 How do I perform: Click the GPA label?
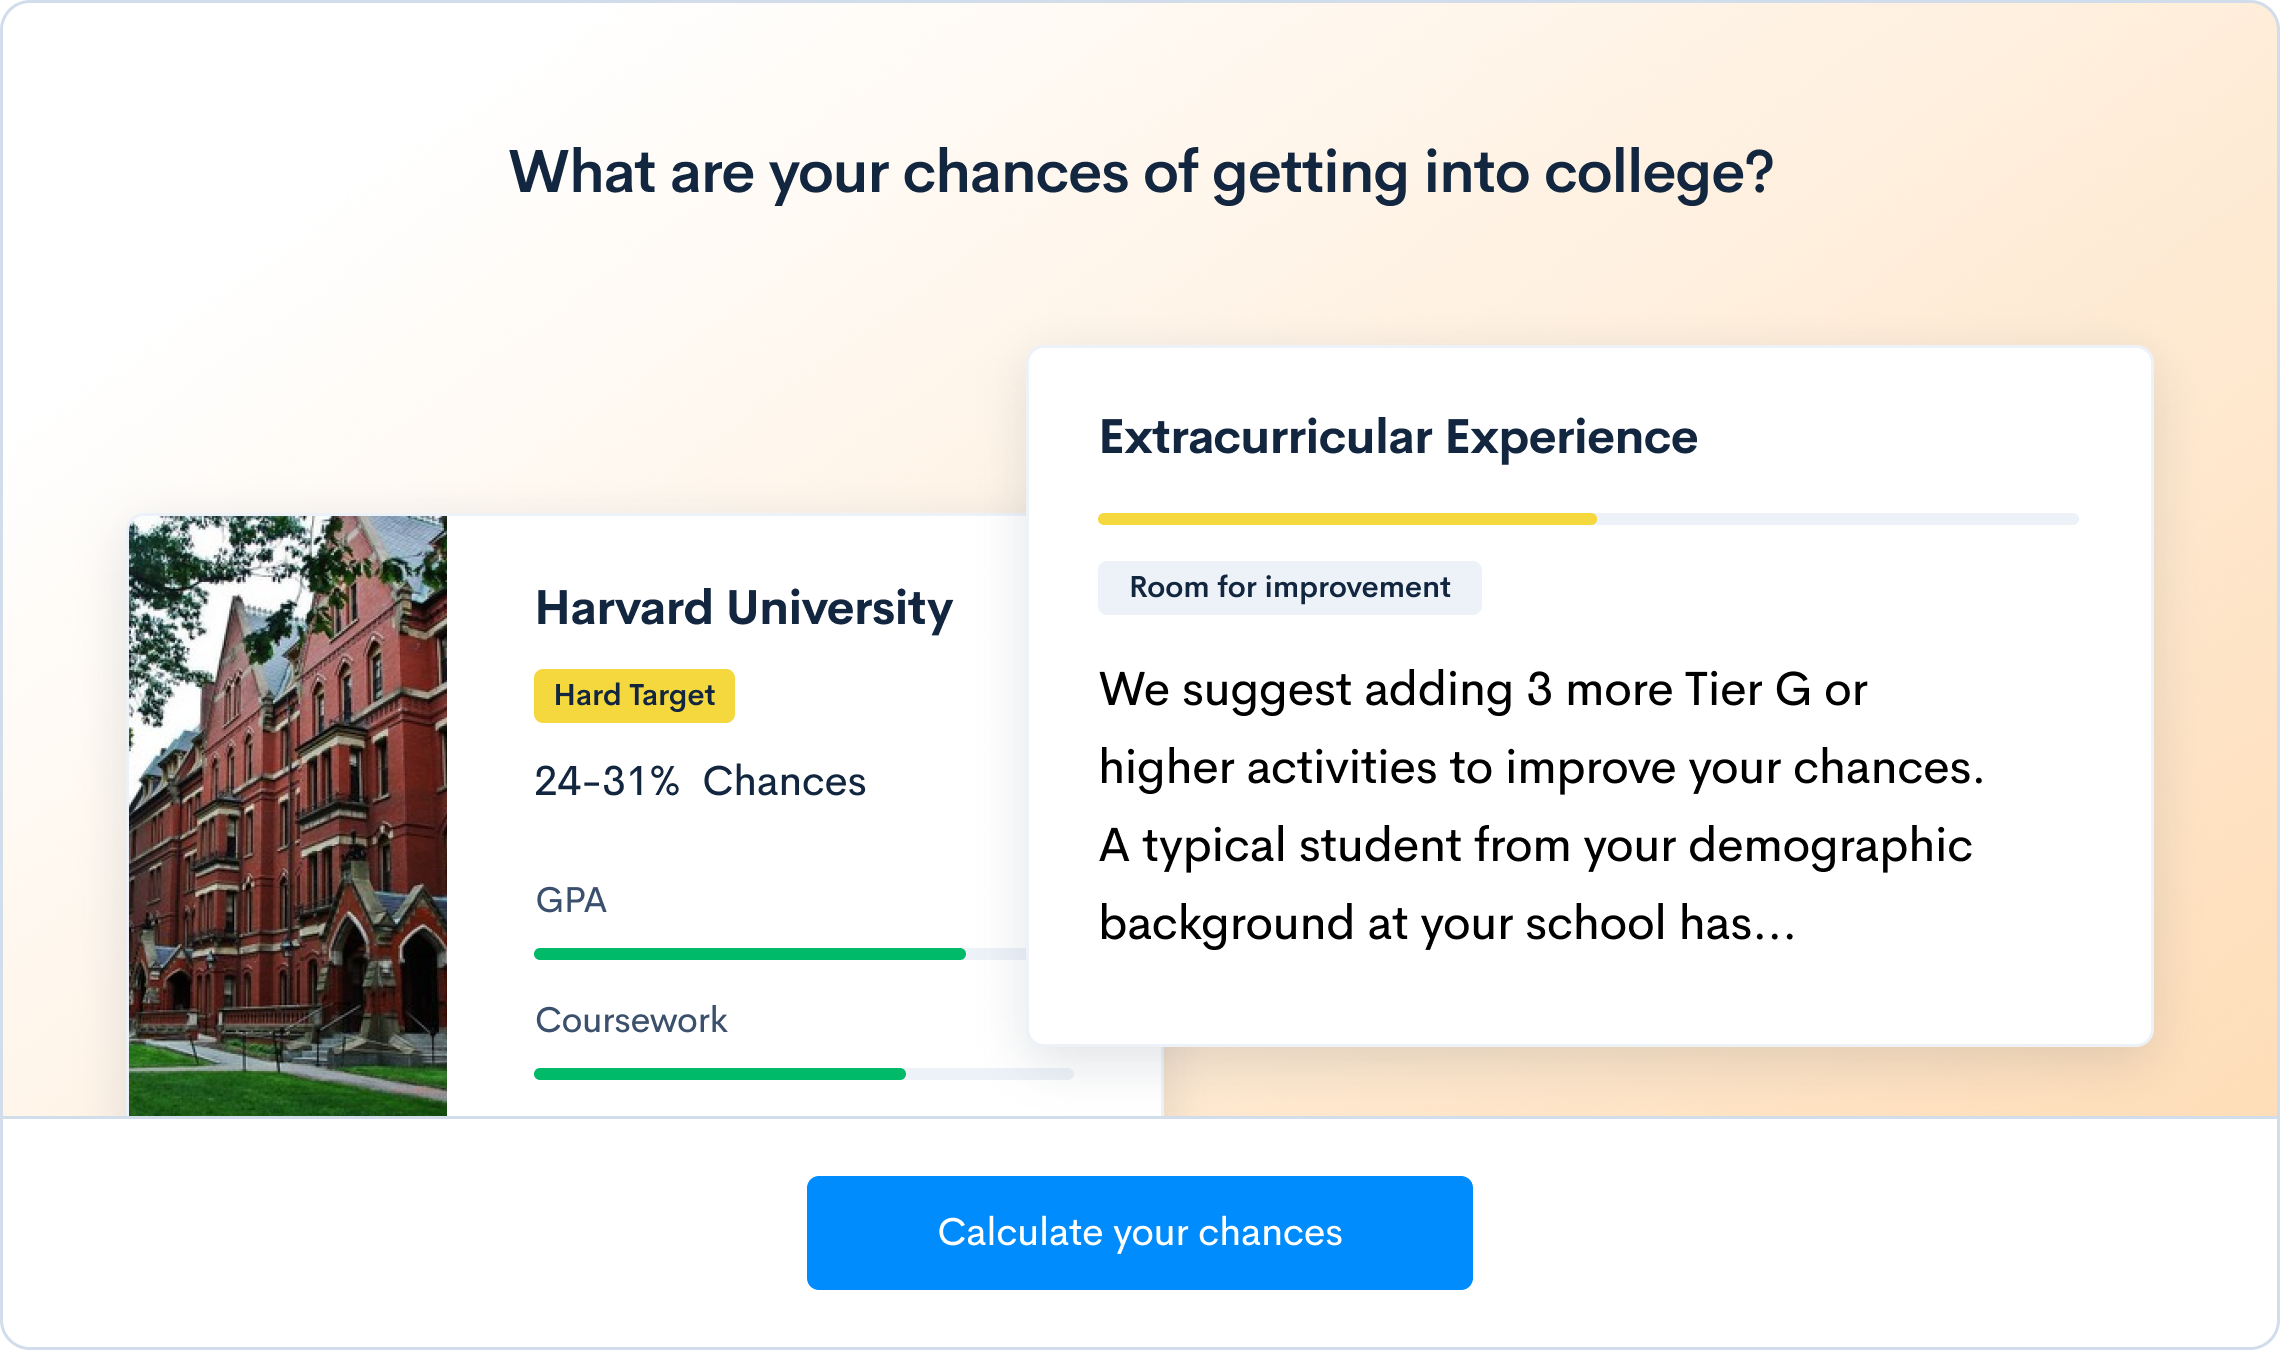click(x=571, y=900)
